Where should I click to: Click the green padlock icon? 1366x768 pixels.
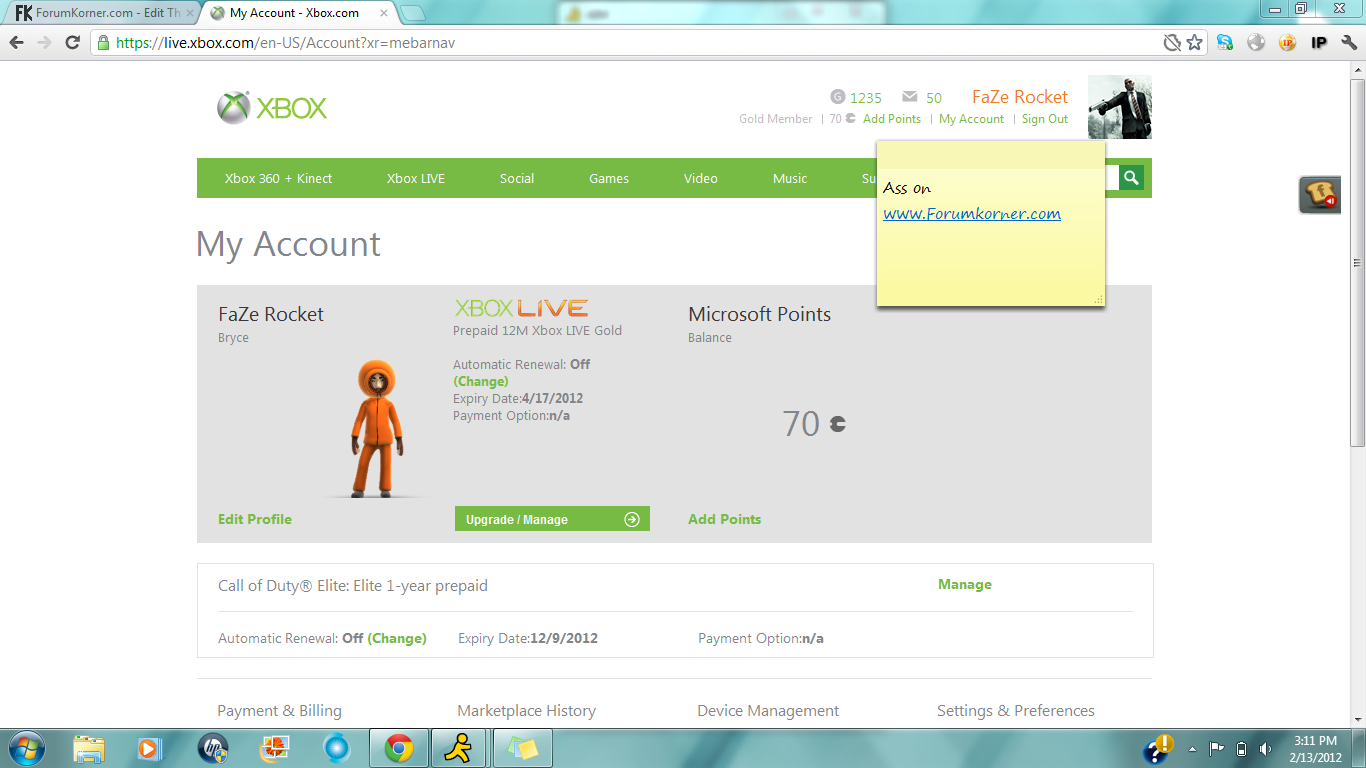pos(103,43)
